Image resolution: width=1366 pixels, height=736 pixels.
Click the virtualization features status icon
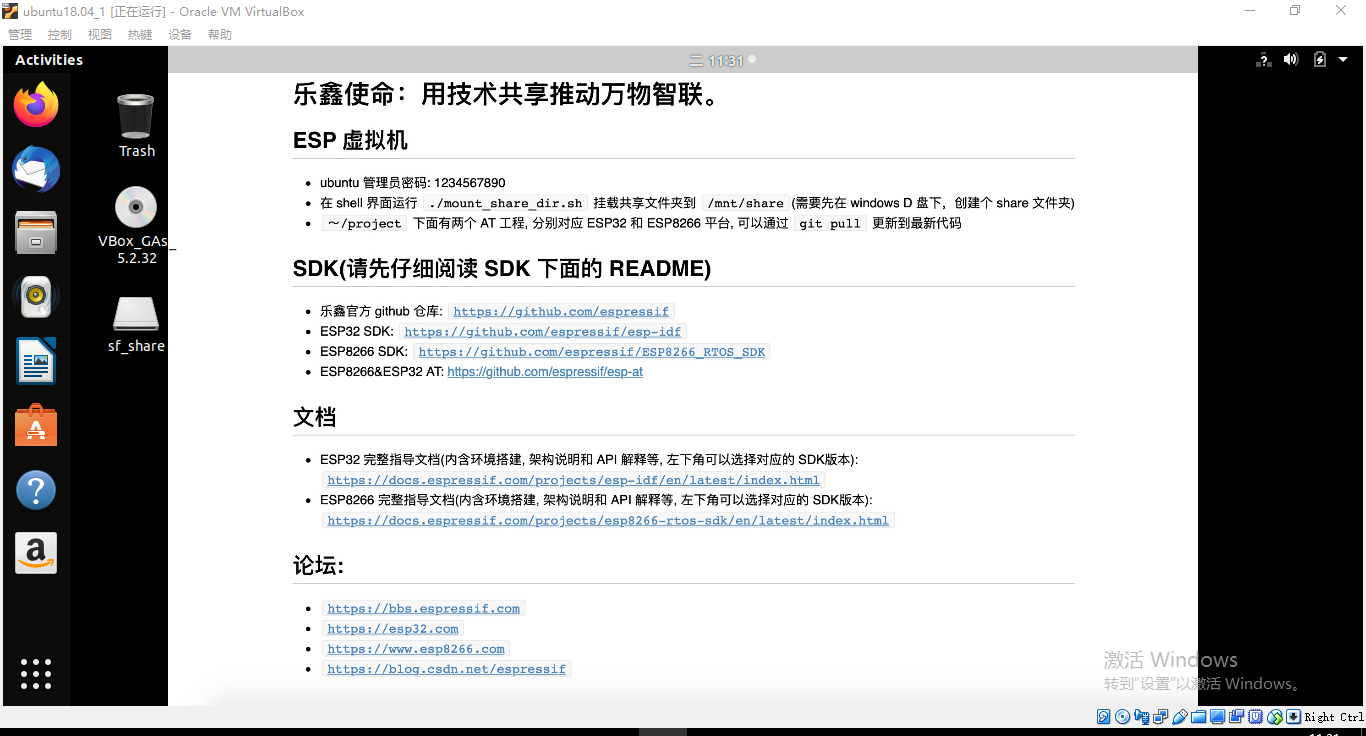click(1255, 717)
